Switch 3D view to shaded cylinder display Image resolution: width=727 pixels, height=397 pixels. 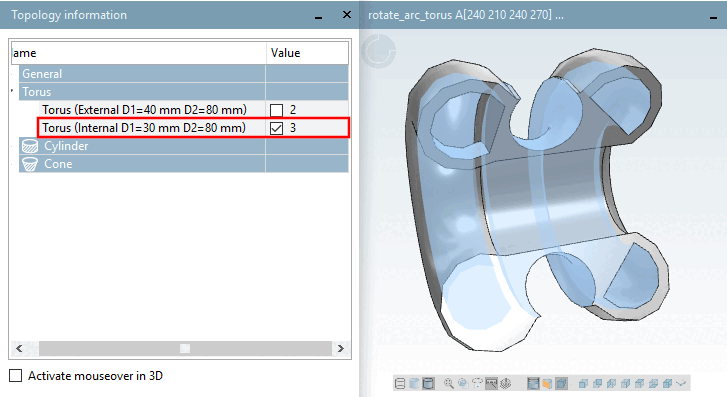pos(414,384)
